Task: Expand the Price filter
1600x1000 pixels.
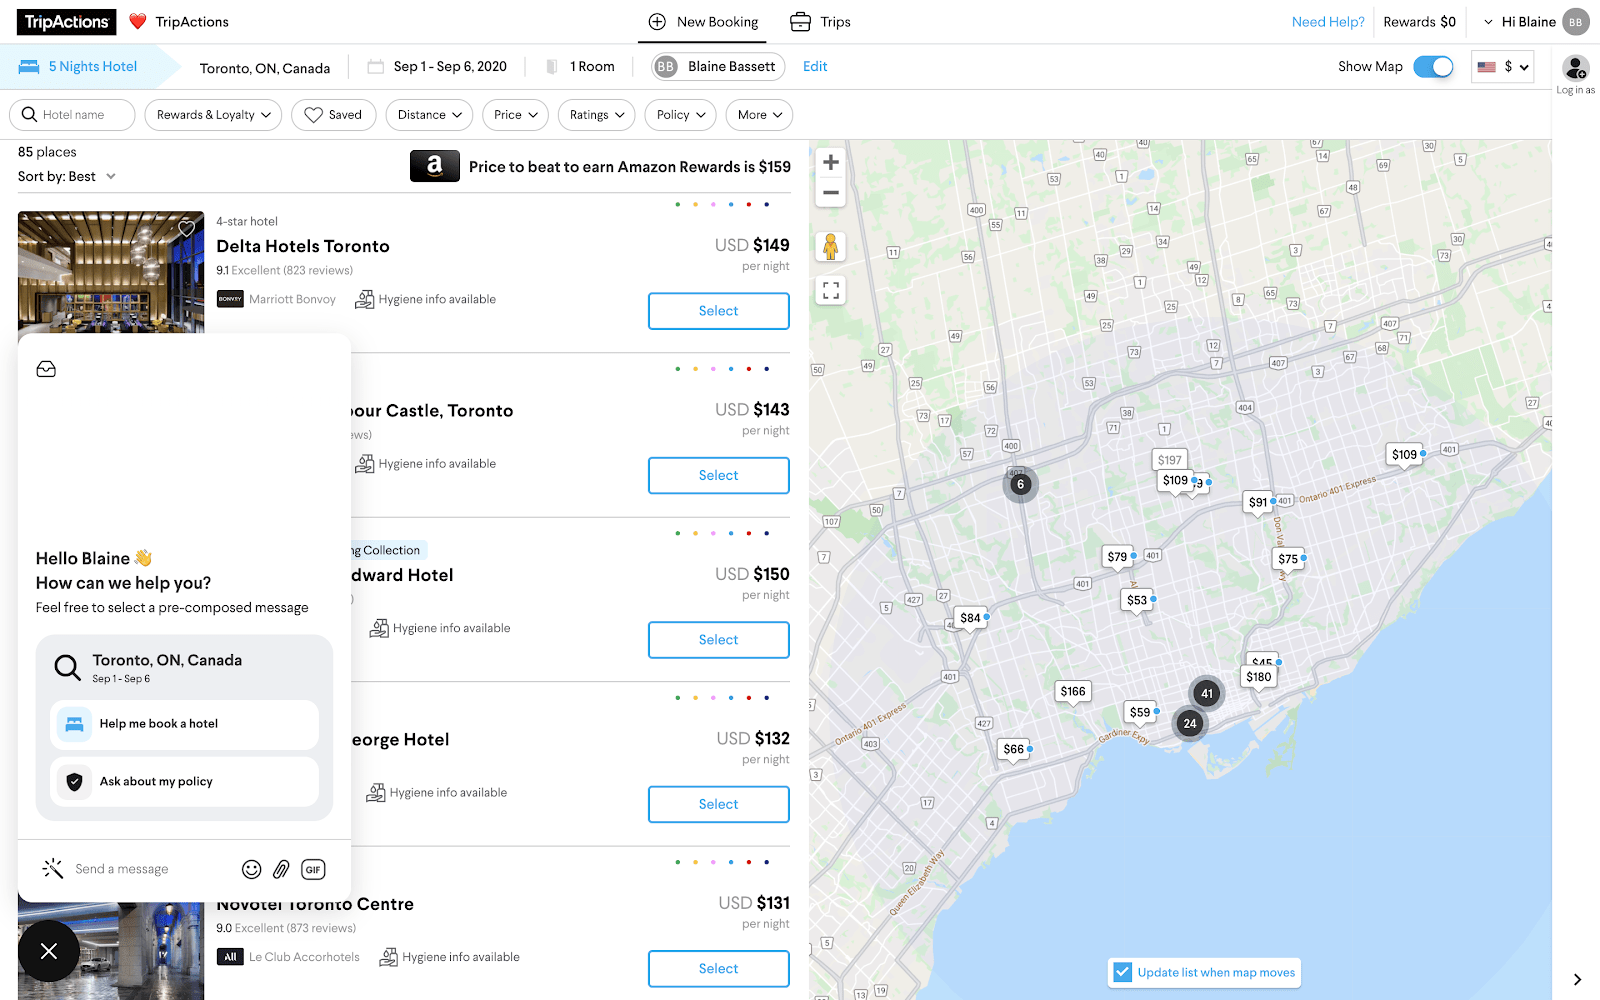Action: 515,115
